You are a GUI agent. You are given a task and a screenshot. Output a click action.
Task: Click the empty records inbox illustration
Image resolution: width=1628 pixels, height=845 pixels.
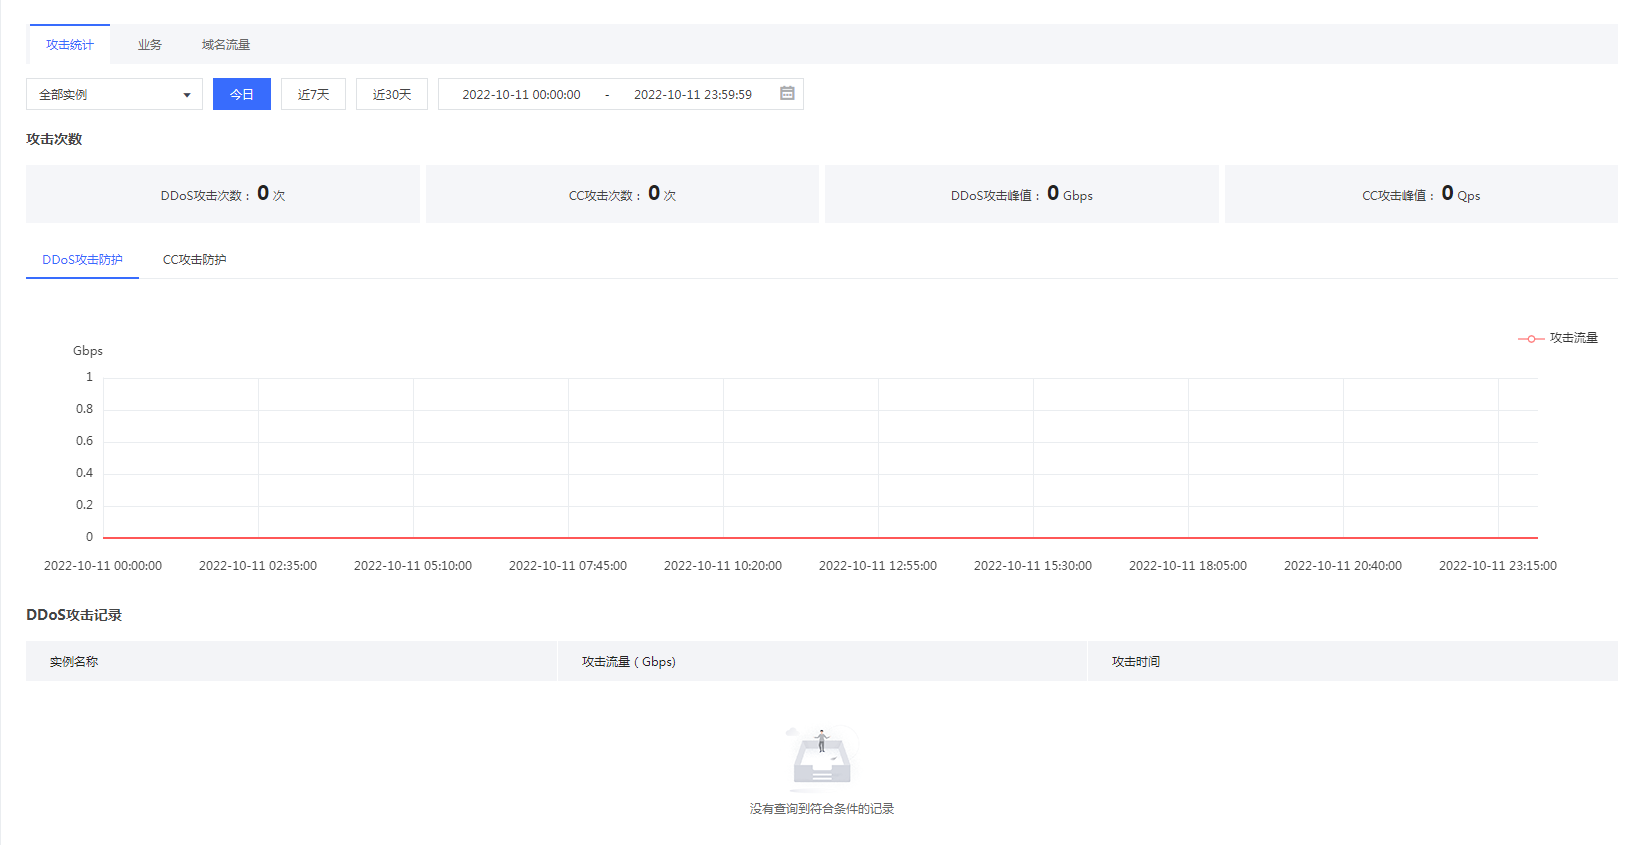(x=821, y=760)
